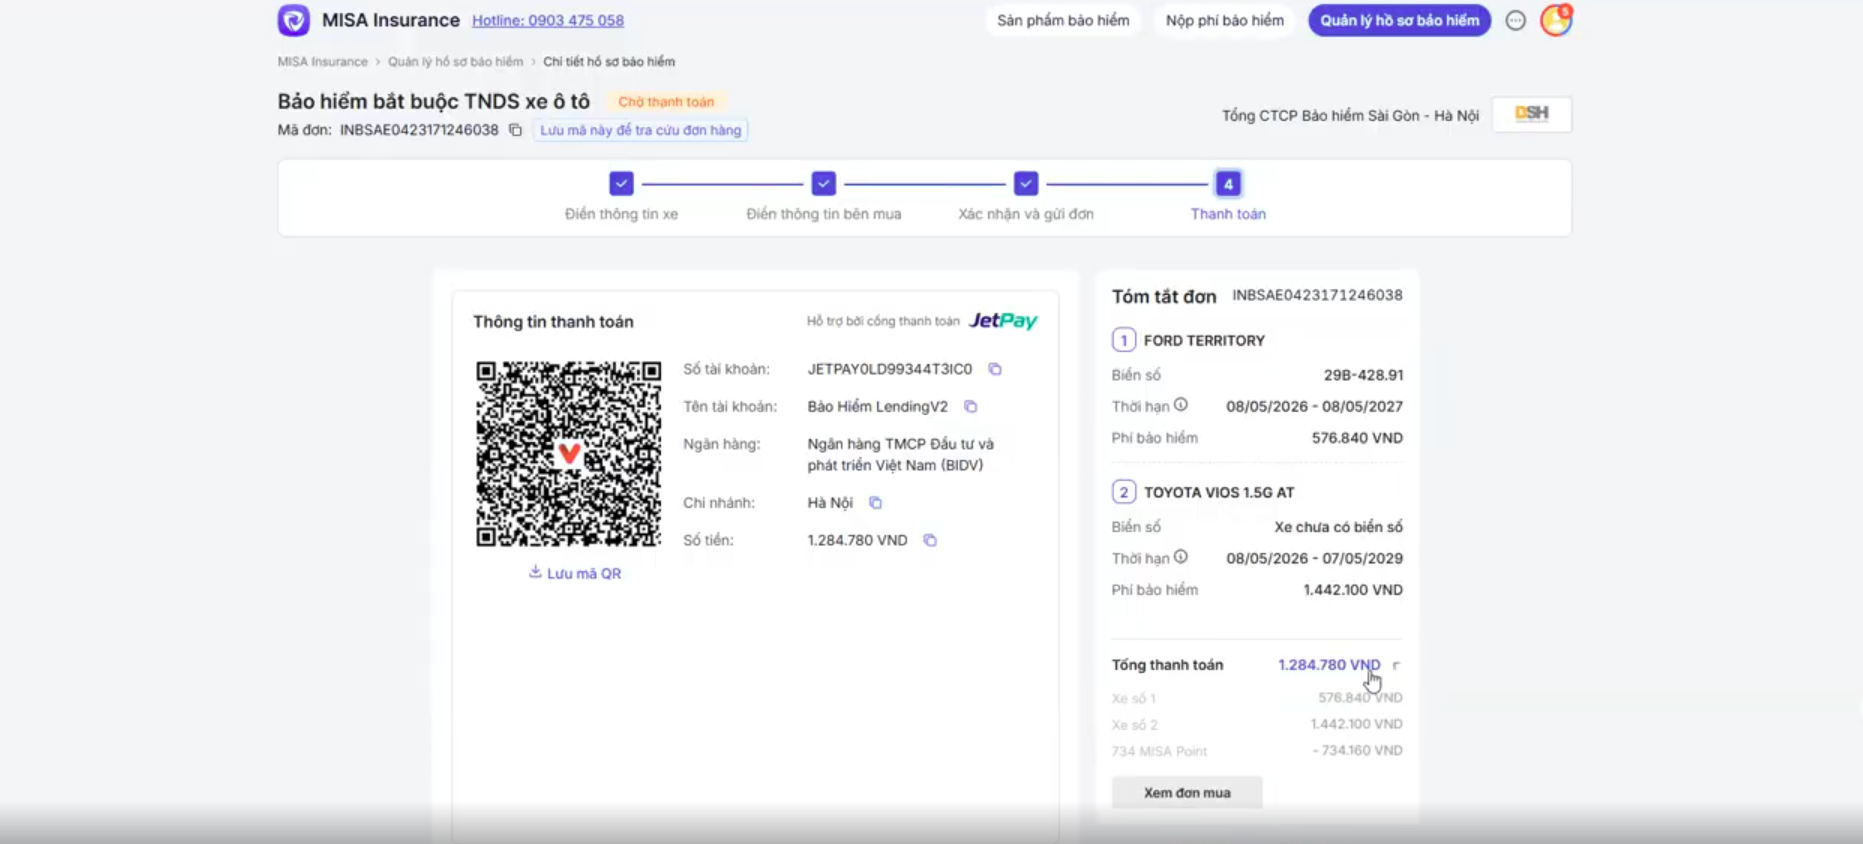Image resolution: width=1863 pixels, height=844 pixels.
Task: Copy account name Bảo Hiểm LendingV2
Action: pos(970,407)
